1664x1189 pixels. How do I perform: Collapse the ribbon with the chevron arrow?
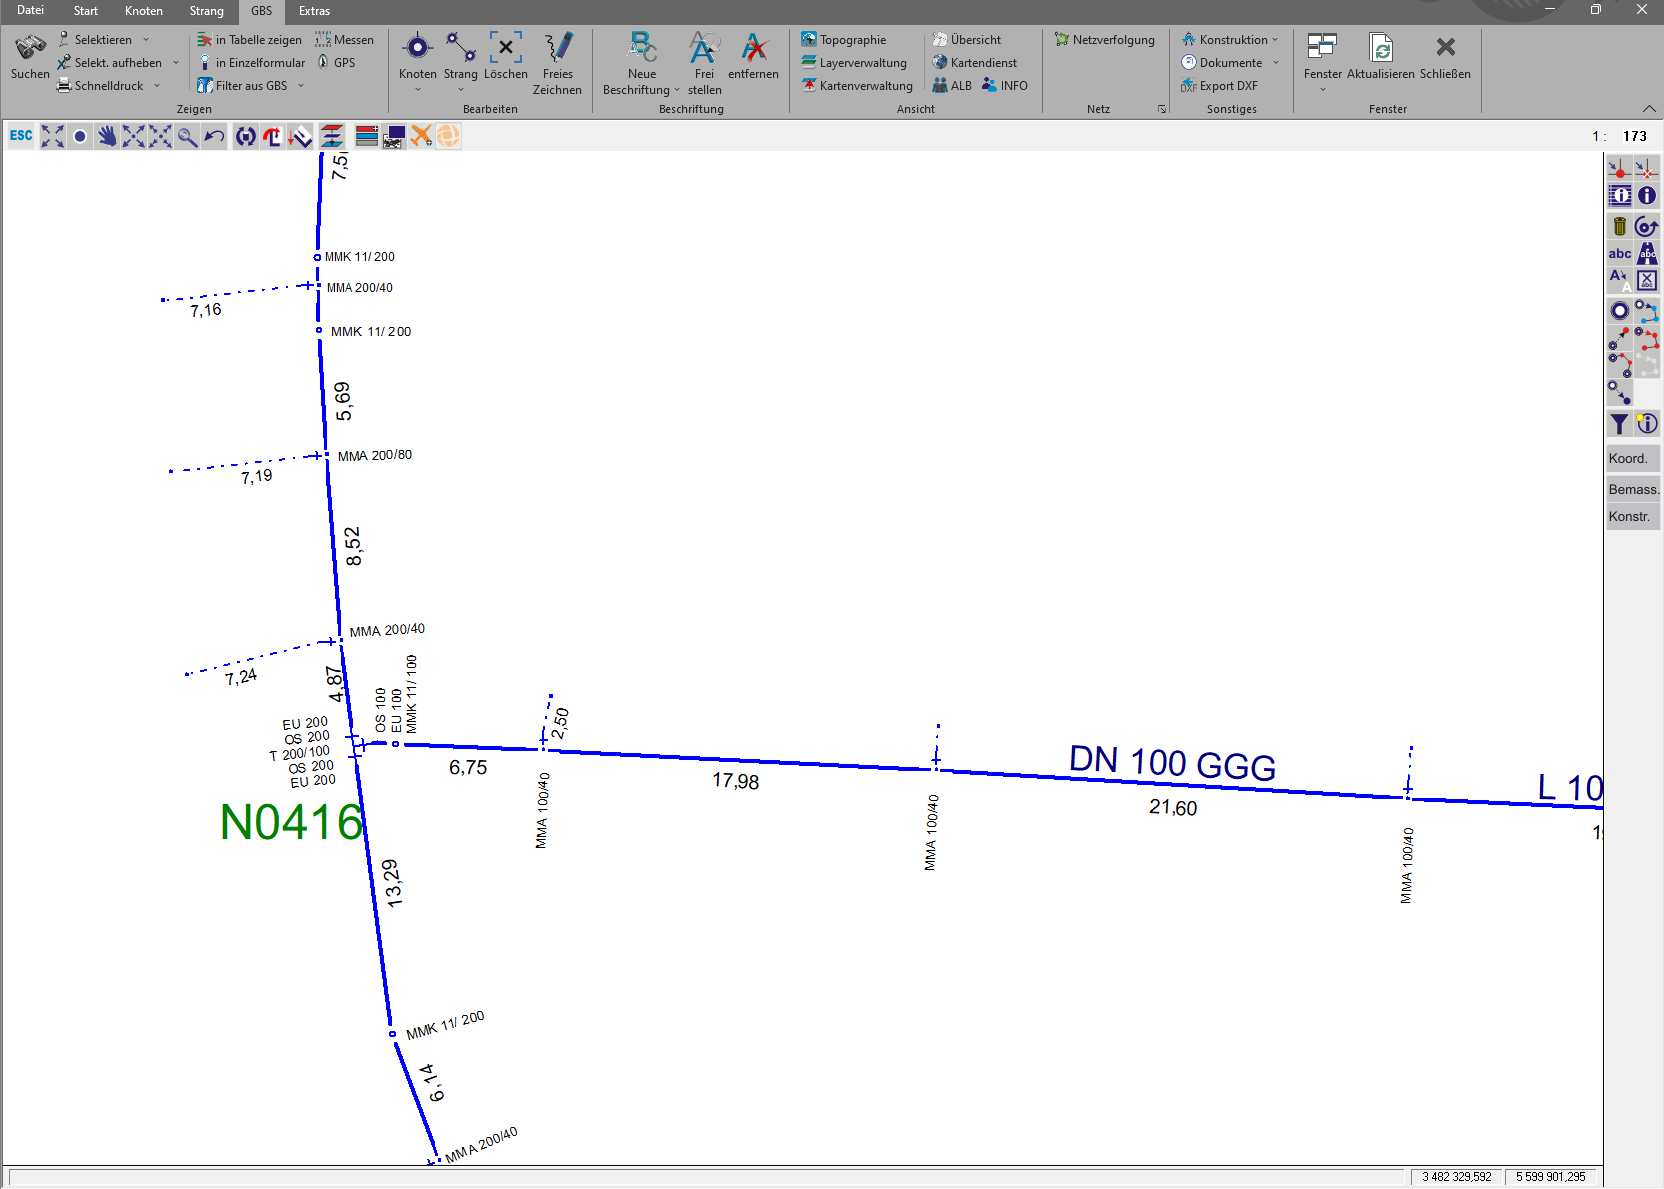point(1649,108)
